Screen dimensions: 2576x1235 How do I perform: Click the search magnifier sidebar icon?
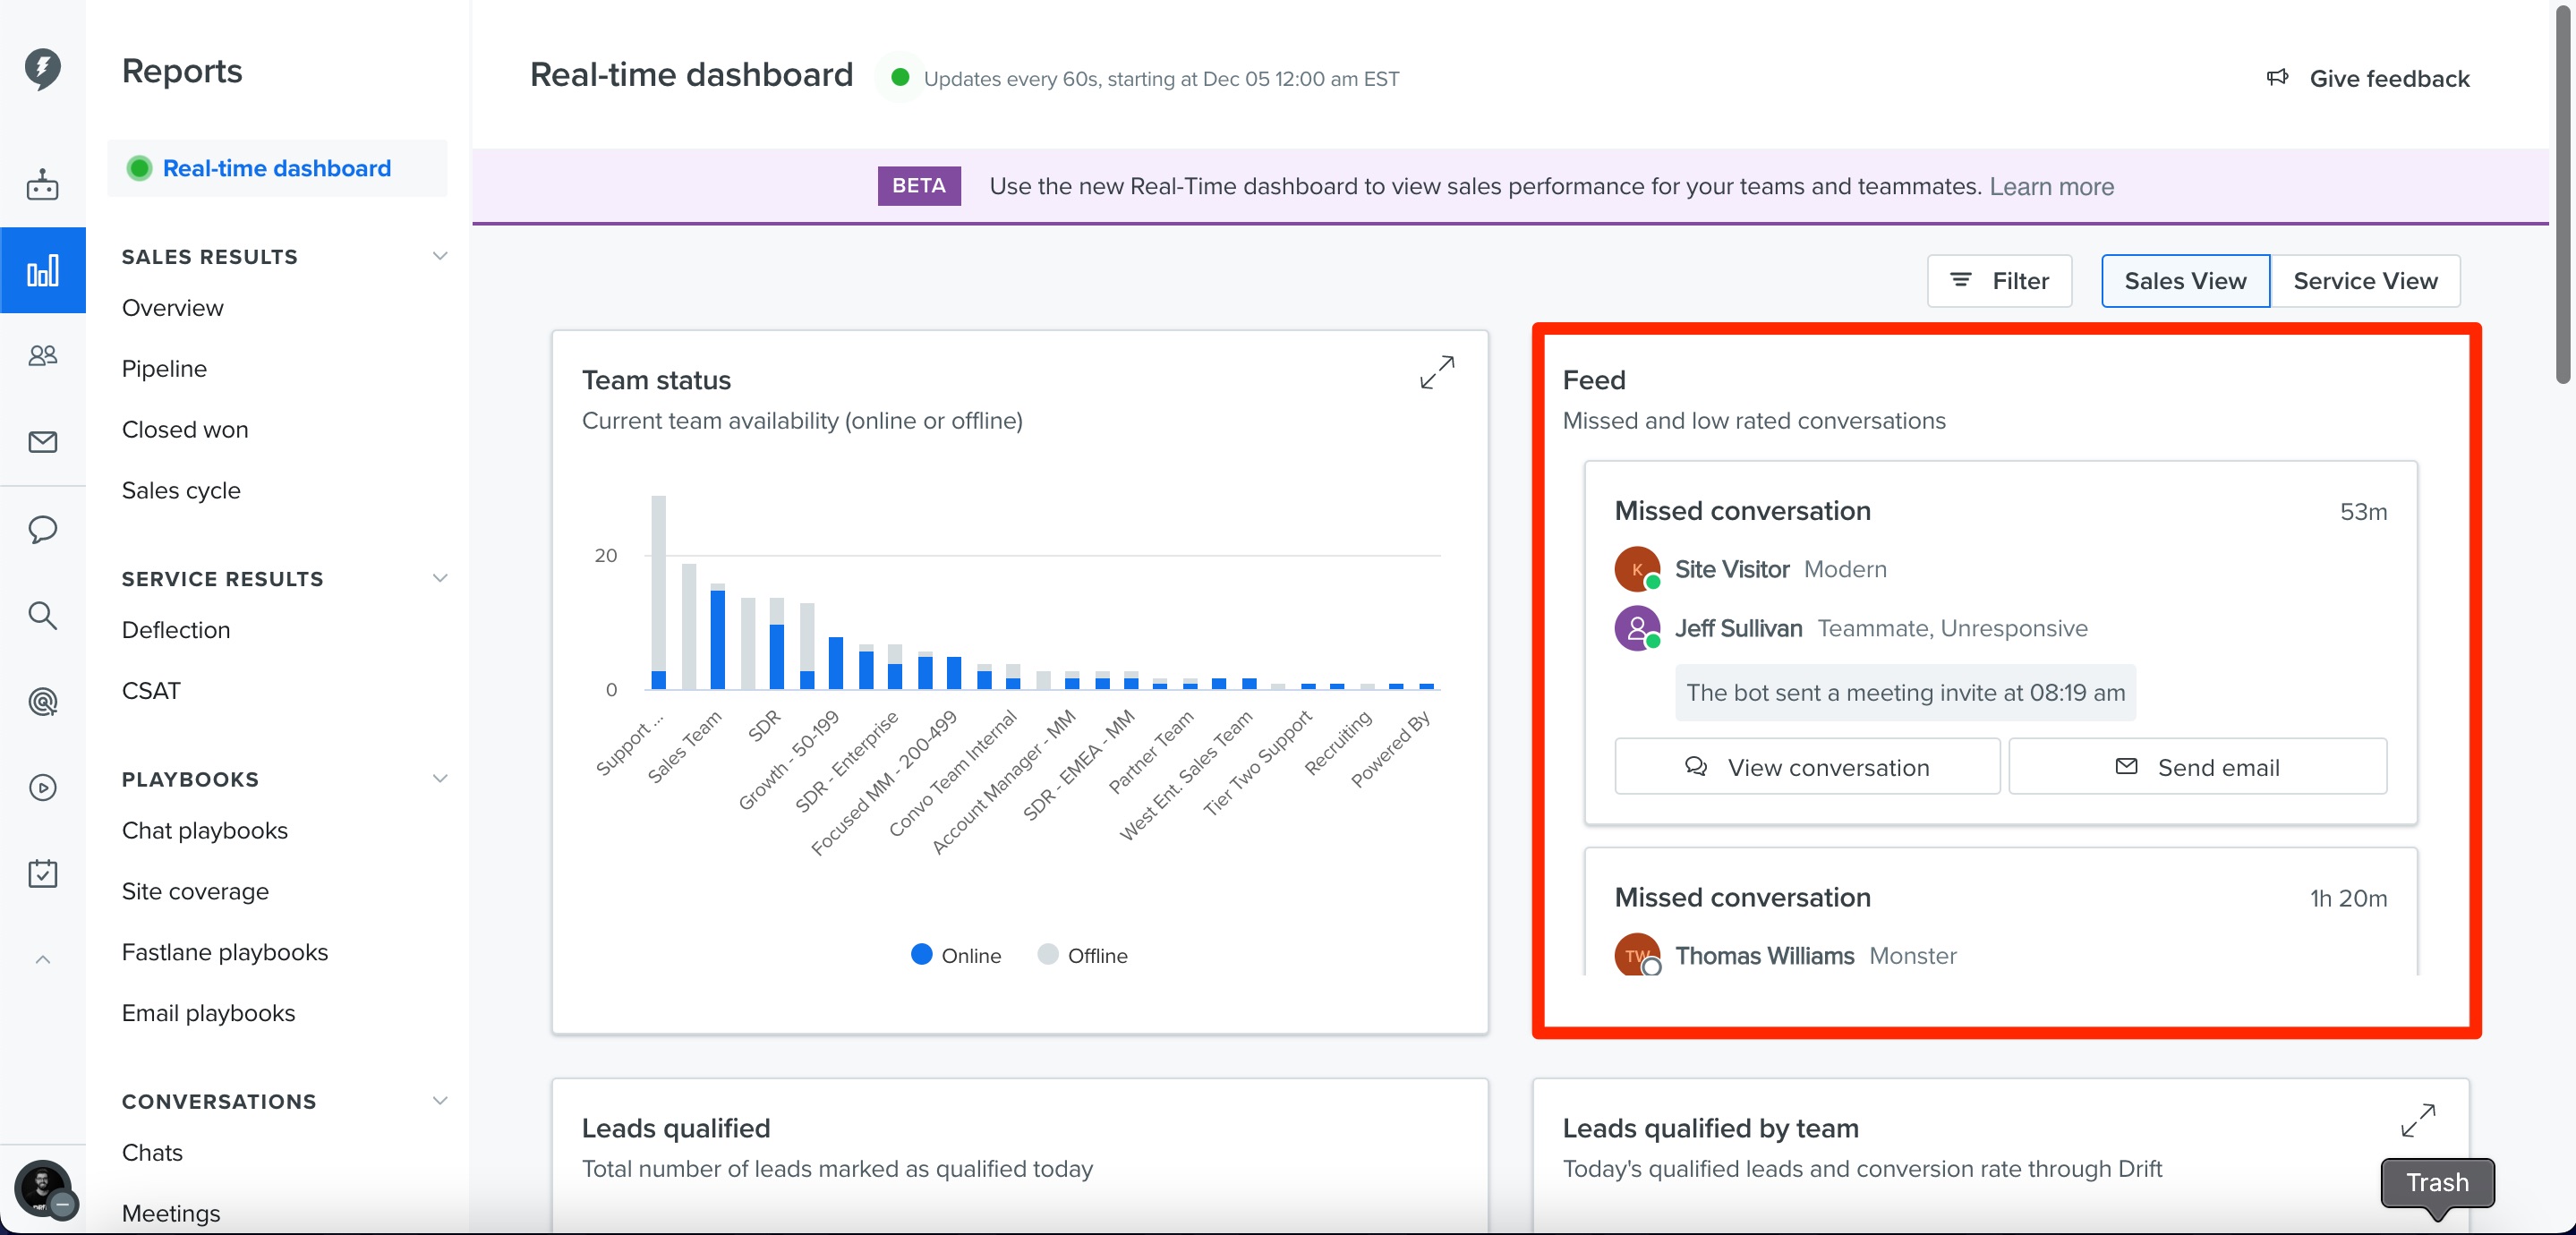click(42, 615)
